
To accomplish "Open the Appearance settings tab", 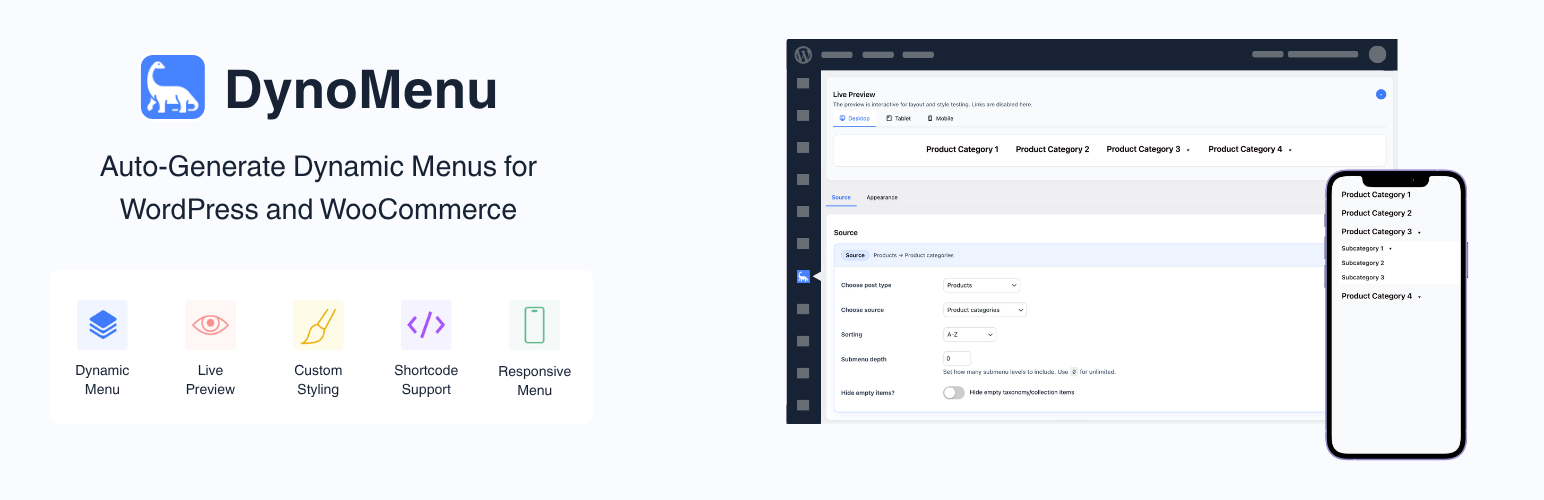I will (x=882, y=197).
